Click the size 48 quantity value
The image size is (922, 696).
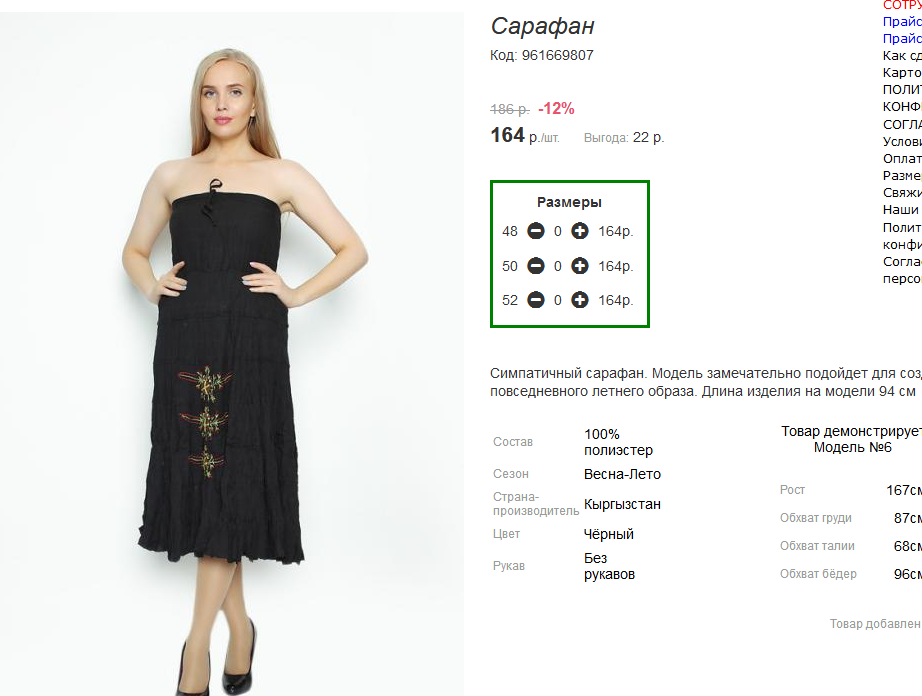pos(557,232)
